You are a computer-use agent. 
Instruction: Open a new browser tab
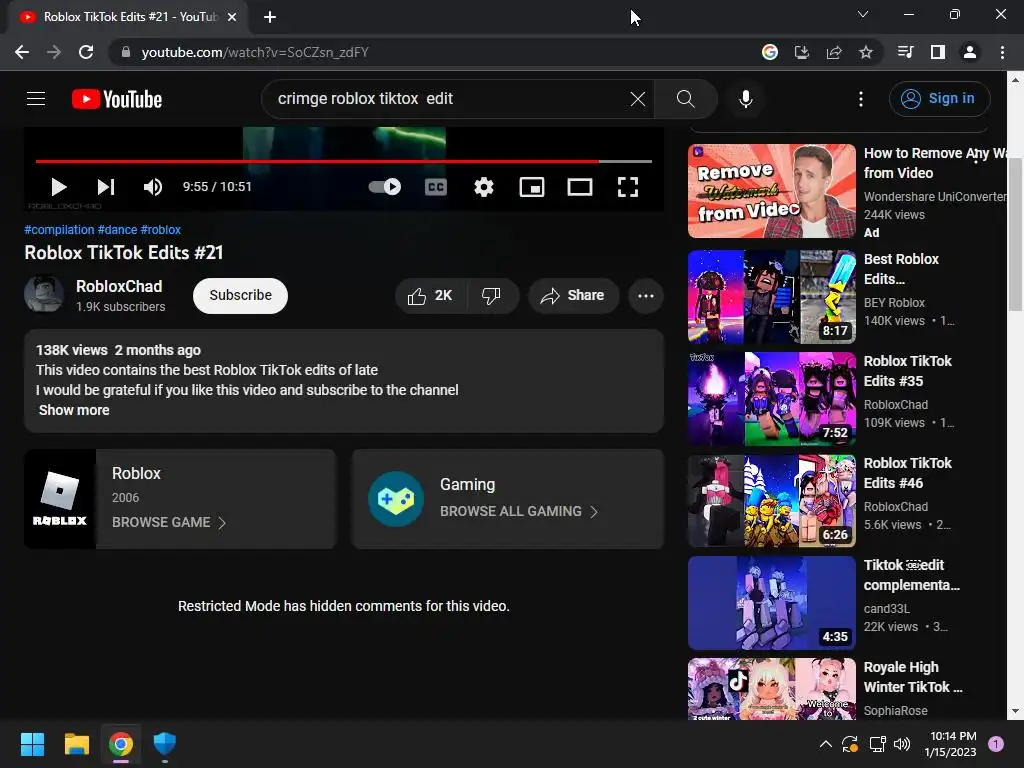270,17
